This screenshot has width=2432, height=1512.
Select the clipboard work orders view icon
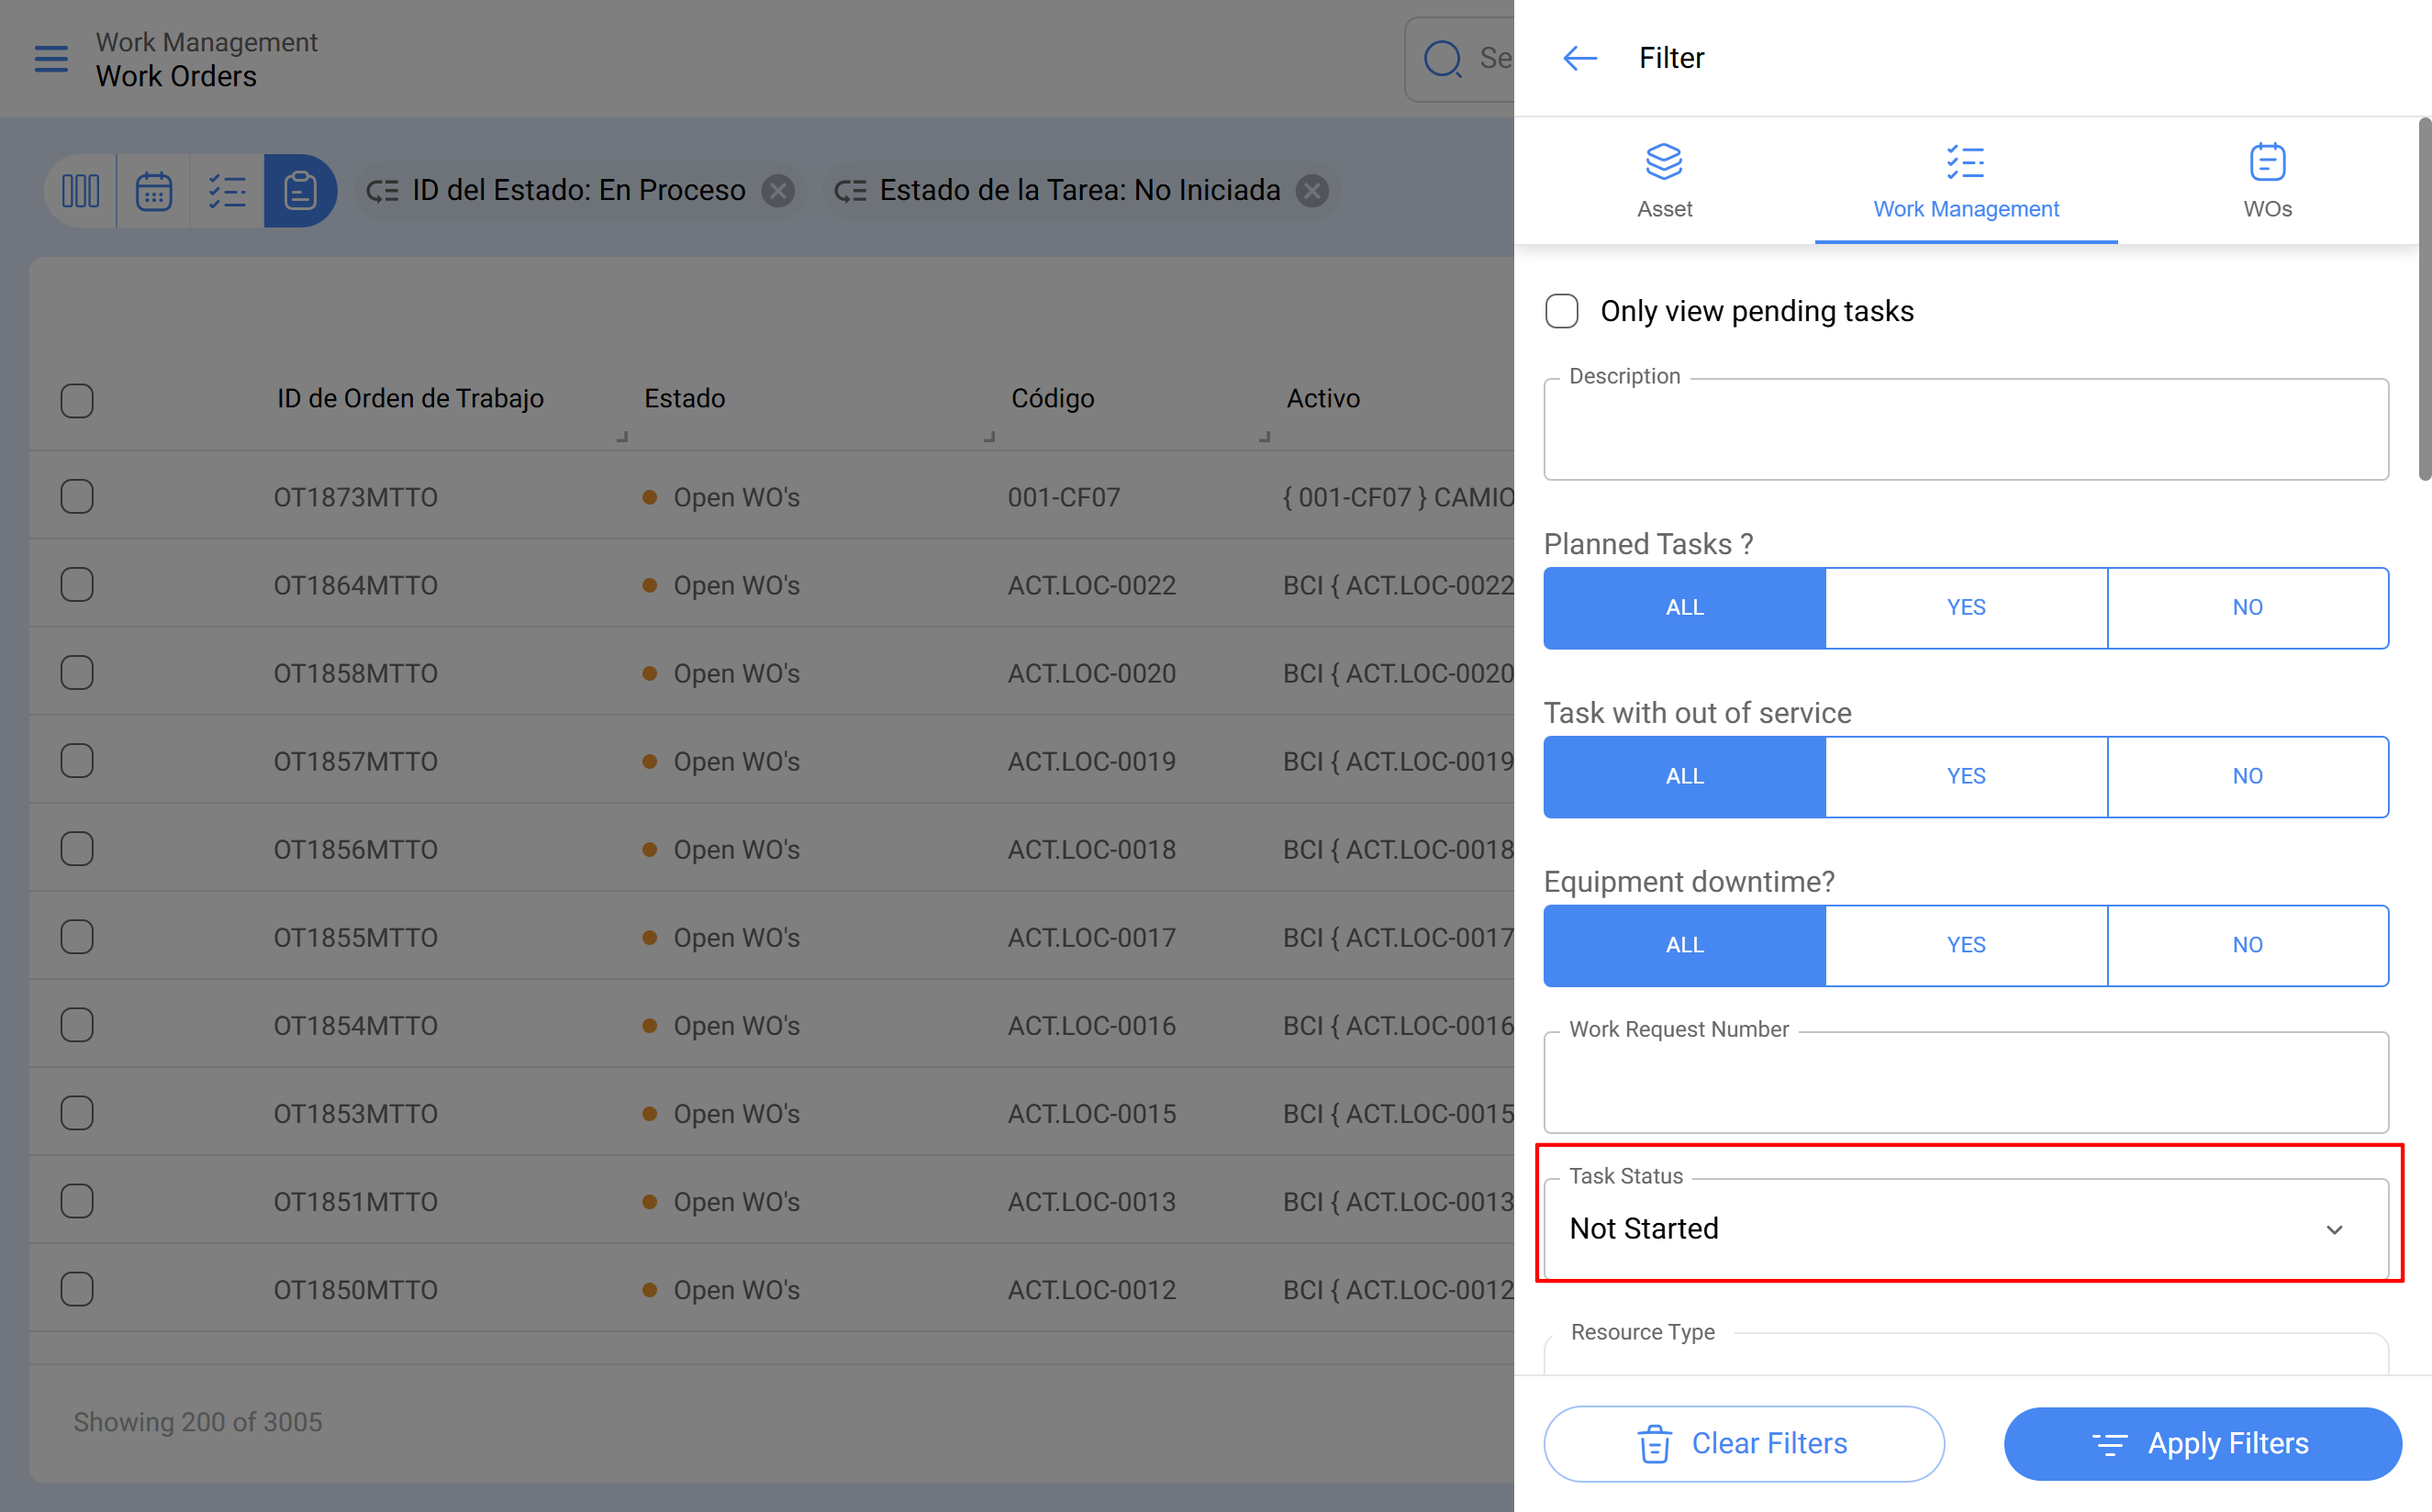(300, 190)
